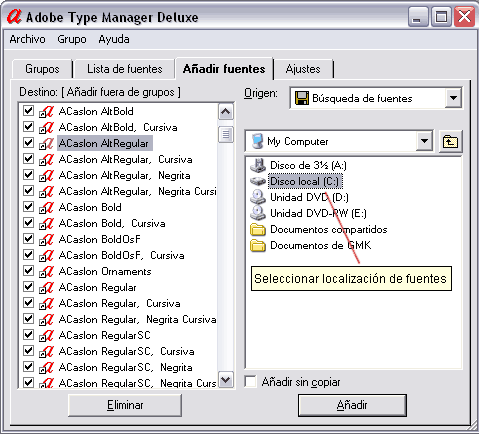
Task: Open the Origen Búsqueda de fuentes dropdown
Action: [453, 98]
